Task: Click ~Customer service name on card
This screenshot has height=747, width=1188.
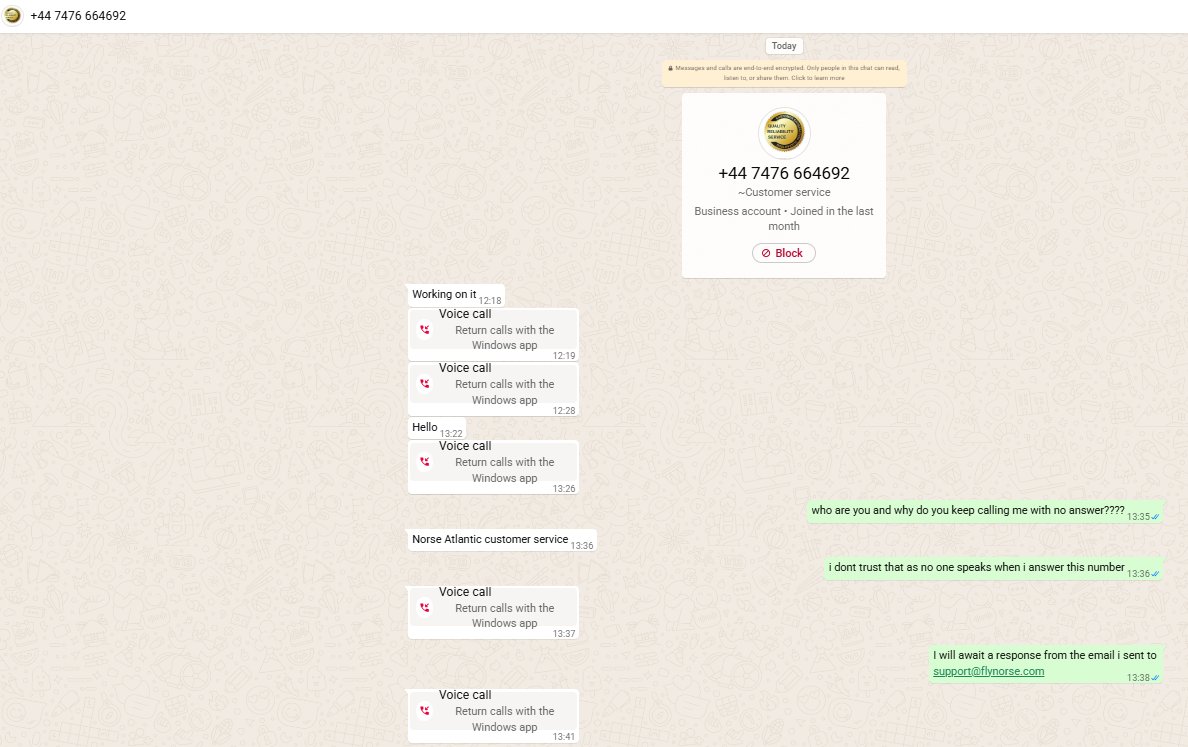Action: click(x=783, y=192)
